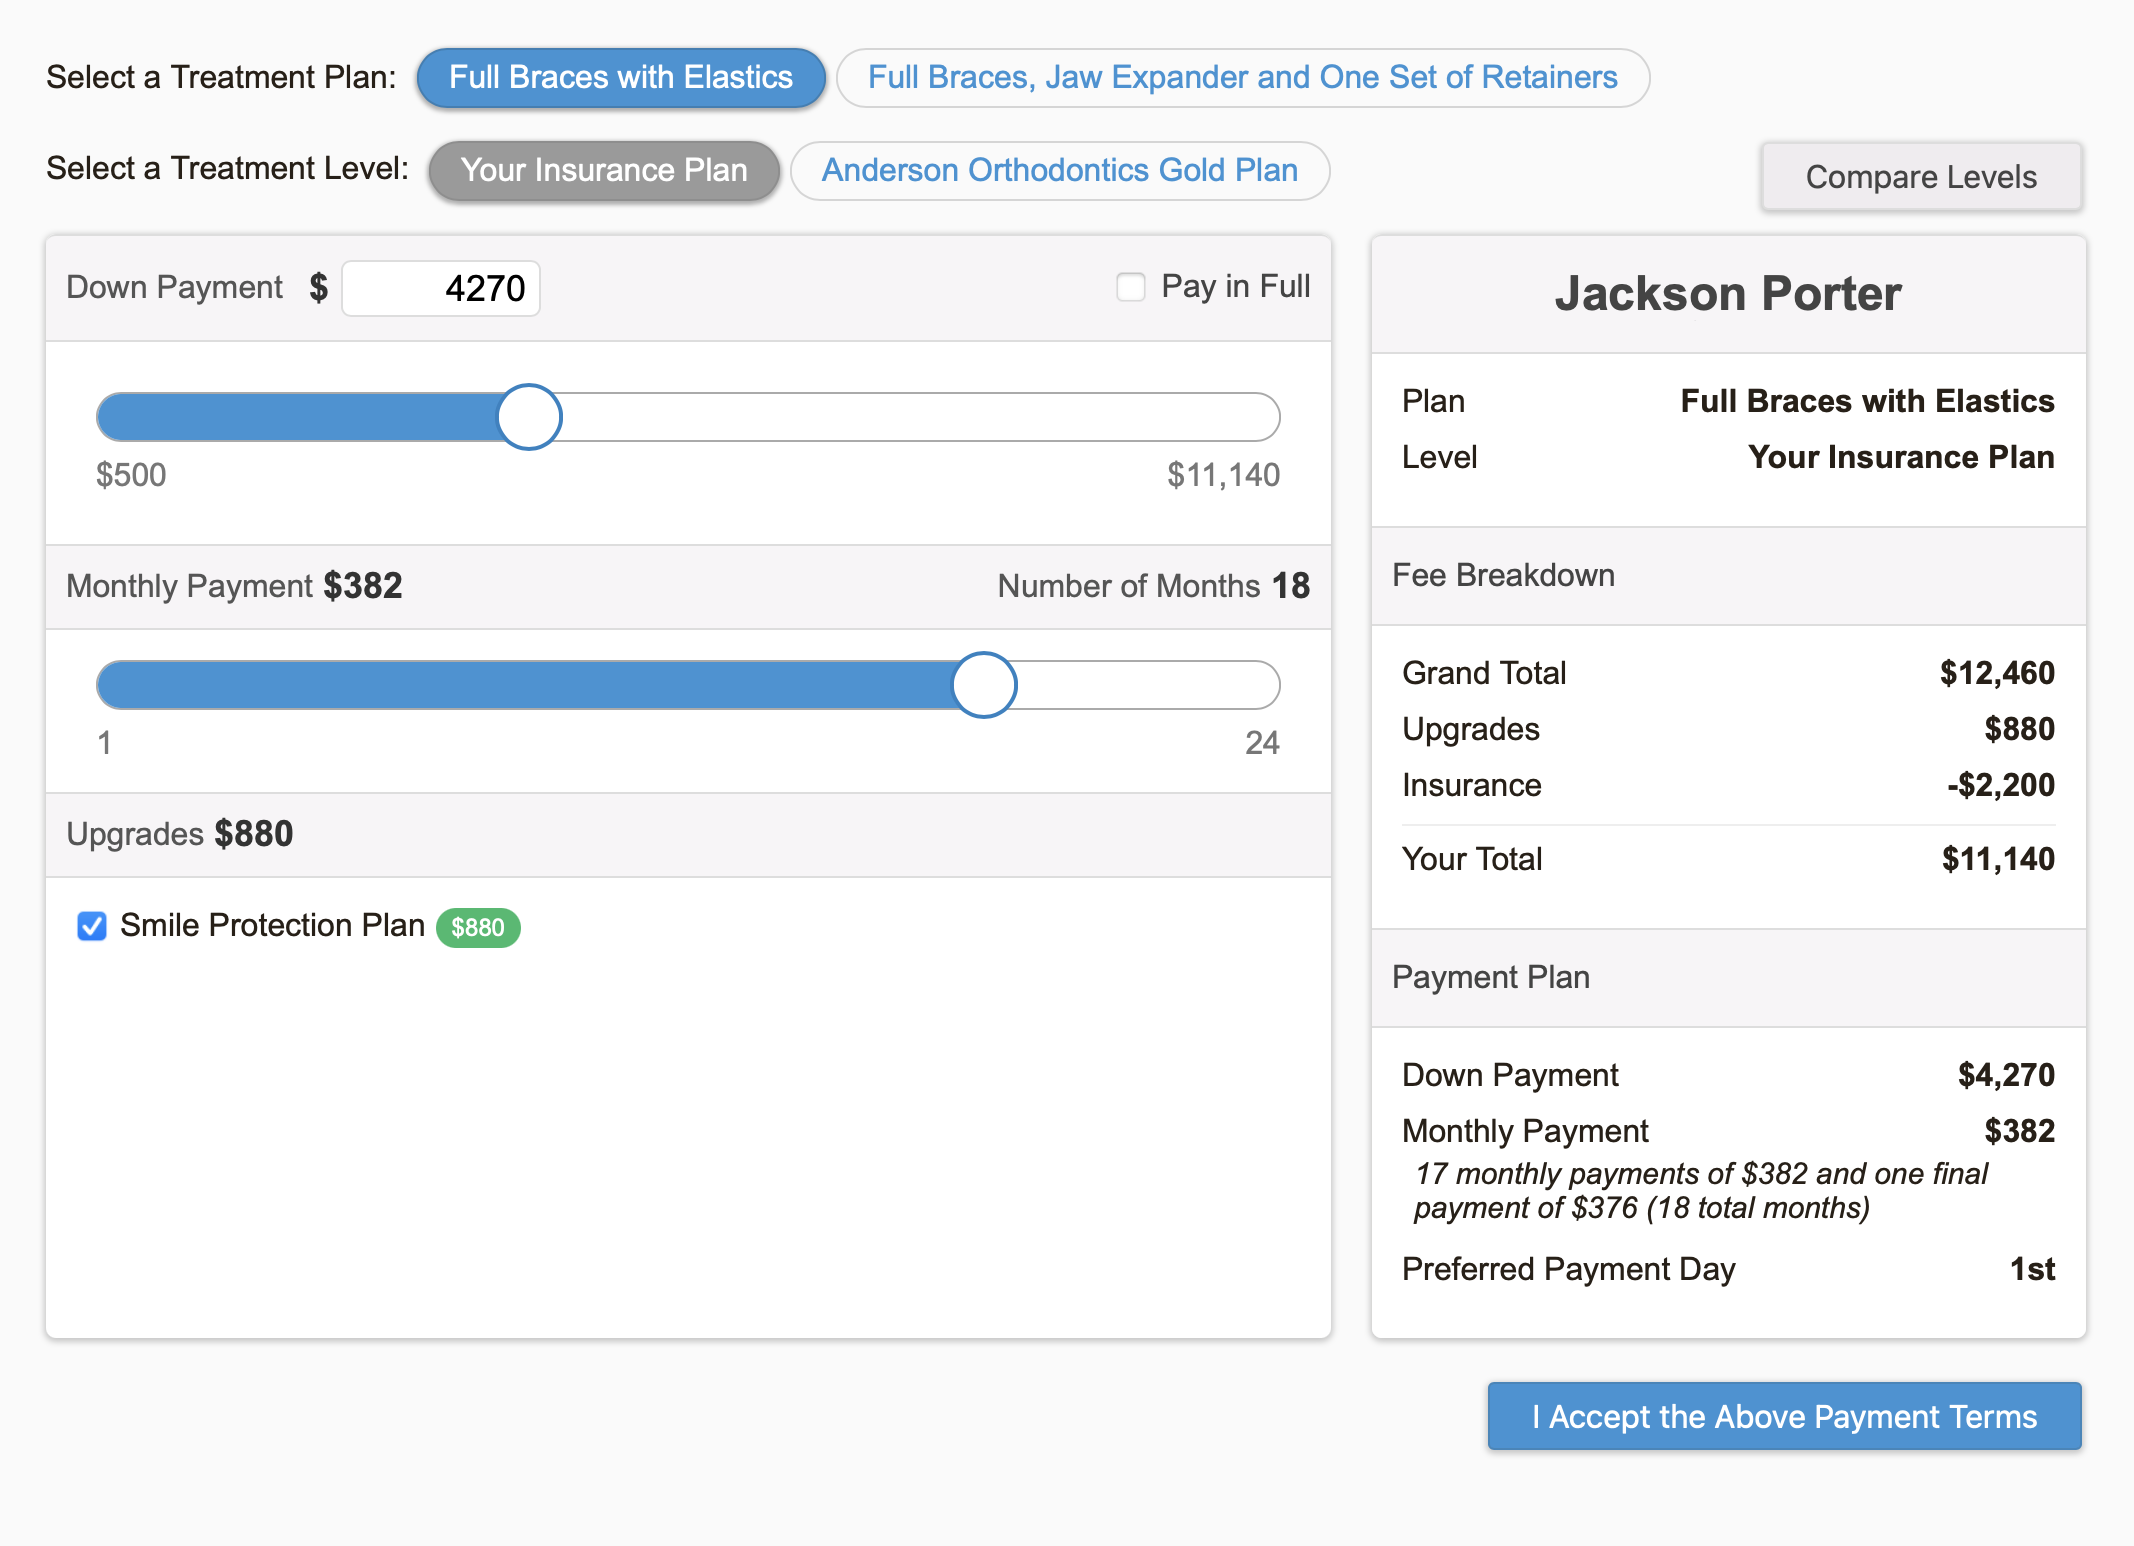2134x1546 pixels.
Task: Click the Down Payment amount field
Action: point(441,289)
